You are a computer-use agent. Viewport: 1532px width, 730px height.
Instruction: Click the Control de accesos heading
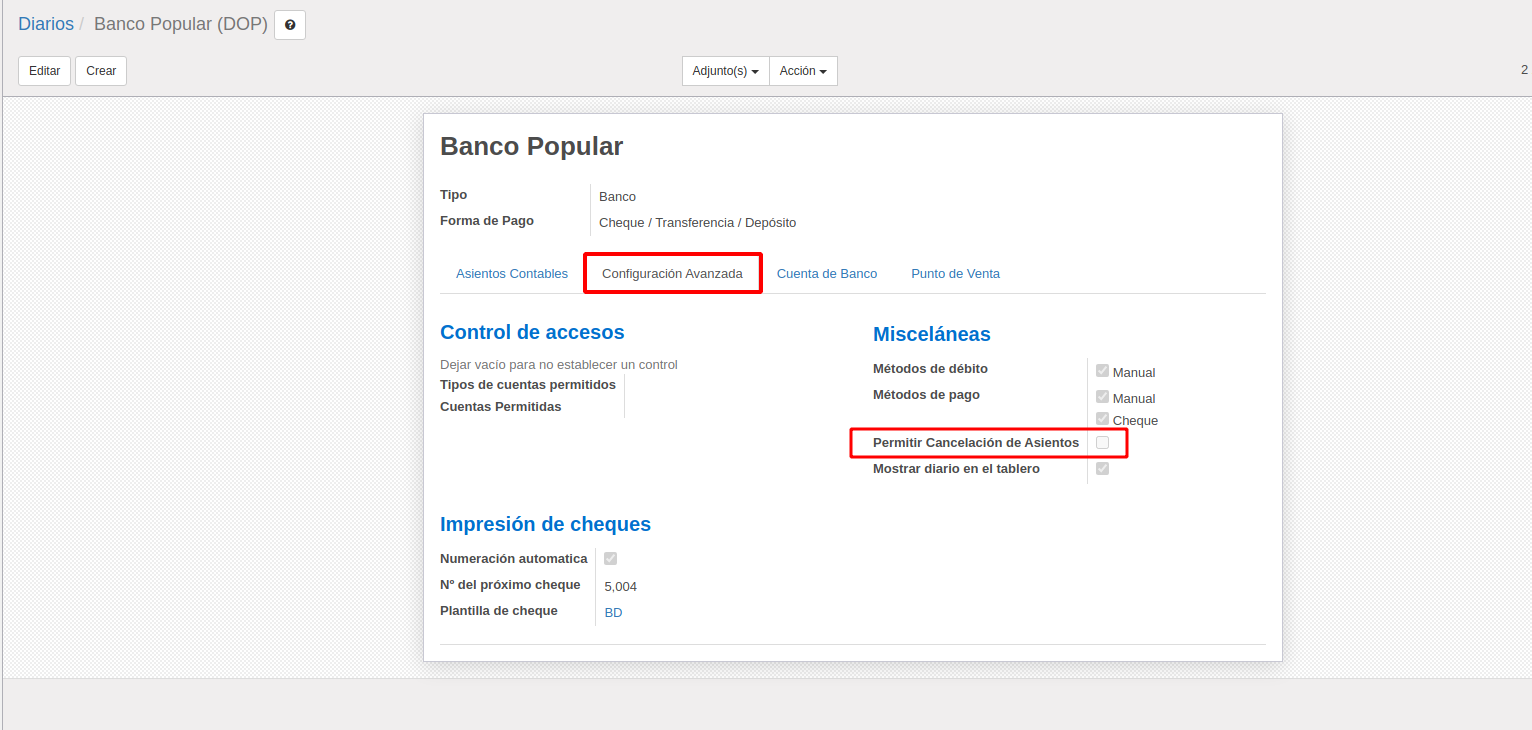(532, 332)
